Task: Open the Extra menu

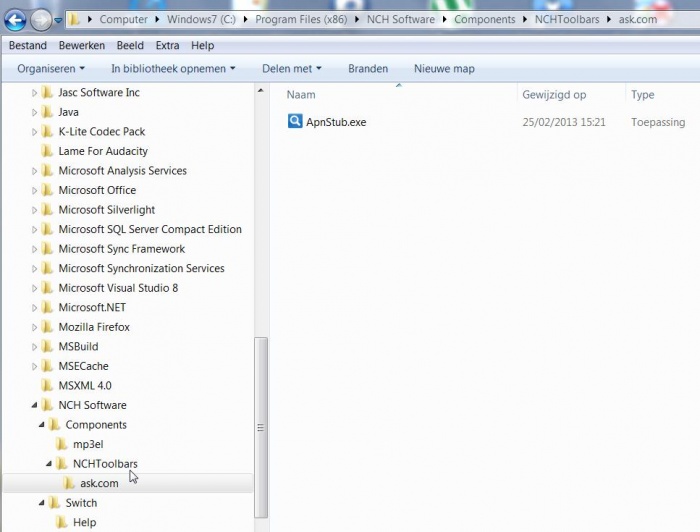Action: click(x=167, y=46)
